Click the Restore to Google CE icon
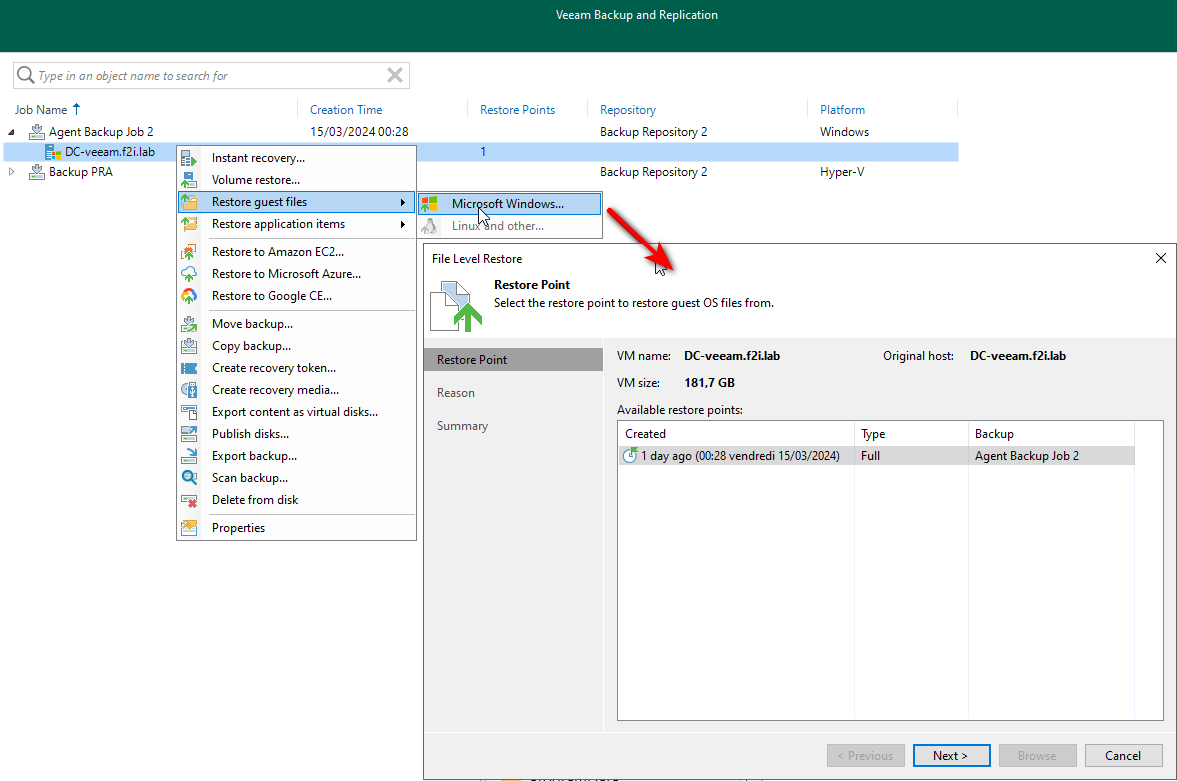The image size is (1177, 781). (188, 296)
